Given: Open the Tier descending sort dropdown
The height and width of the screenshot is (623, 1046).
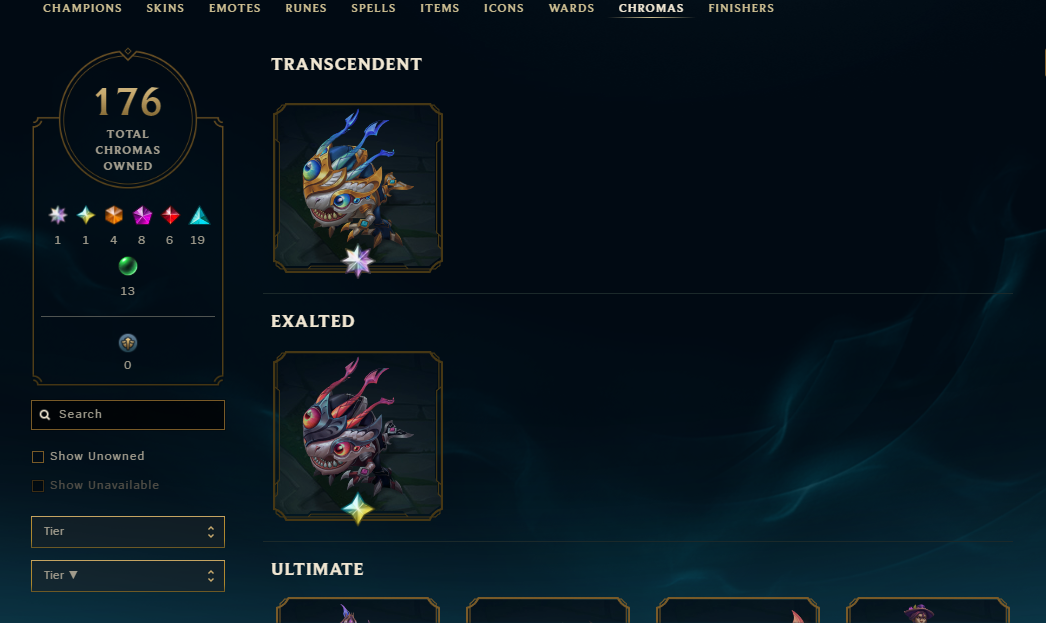Looking at the screenshot, I should (127, 576).
